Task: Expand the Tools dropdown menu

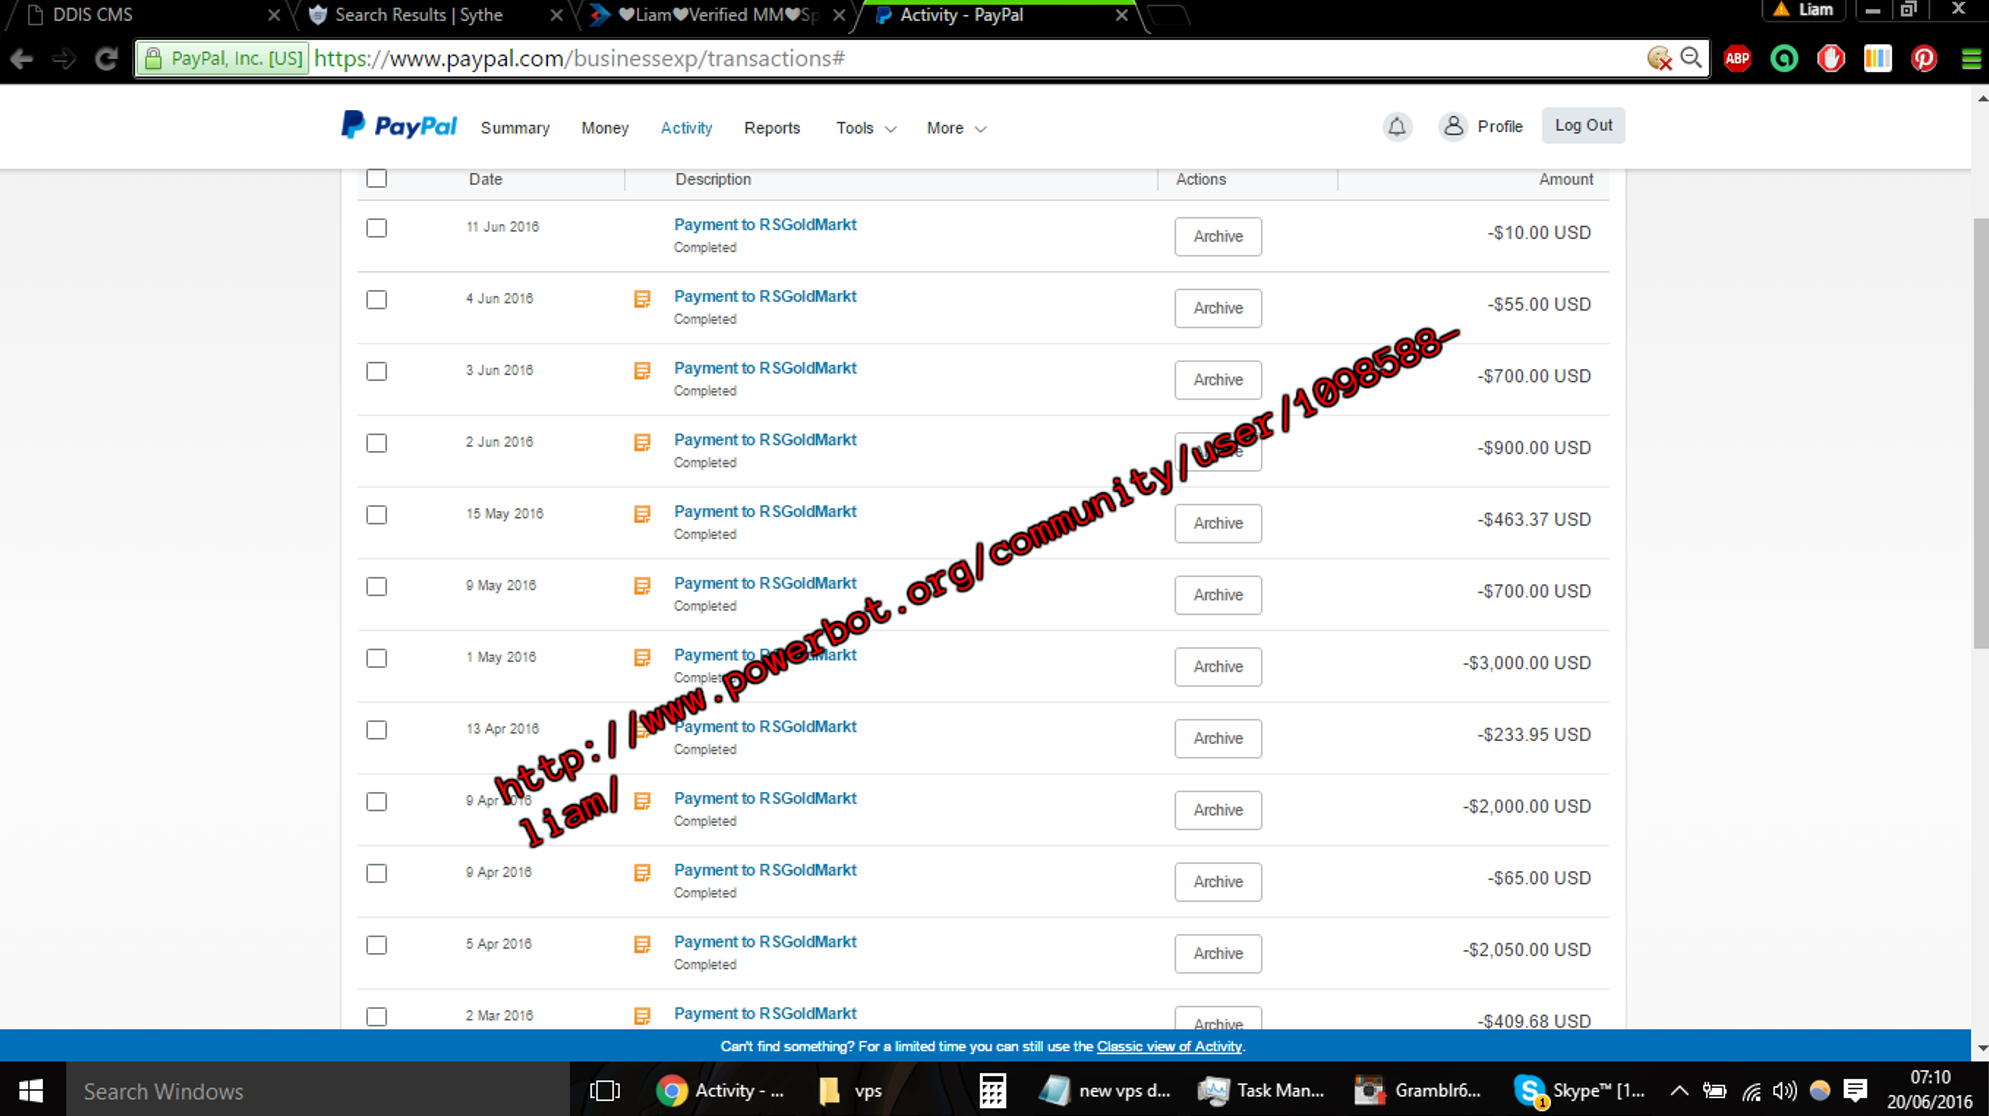Action: [x=866, y=128]
